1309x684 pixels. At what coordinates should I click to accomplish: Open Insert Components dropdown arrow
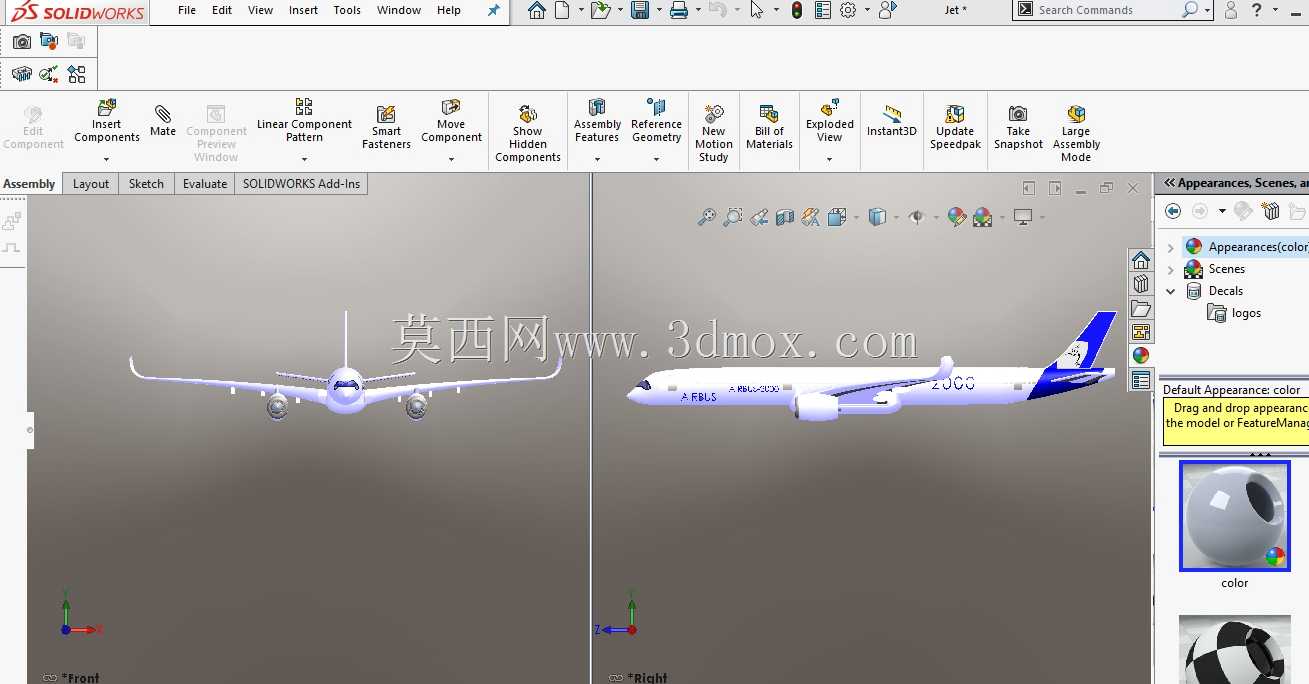point(106,159)
